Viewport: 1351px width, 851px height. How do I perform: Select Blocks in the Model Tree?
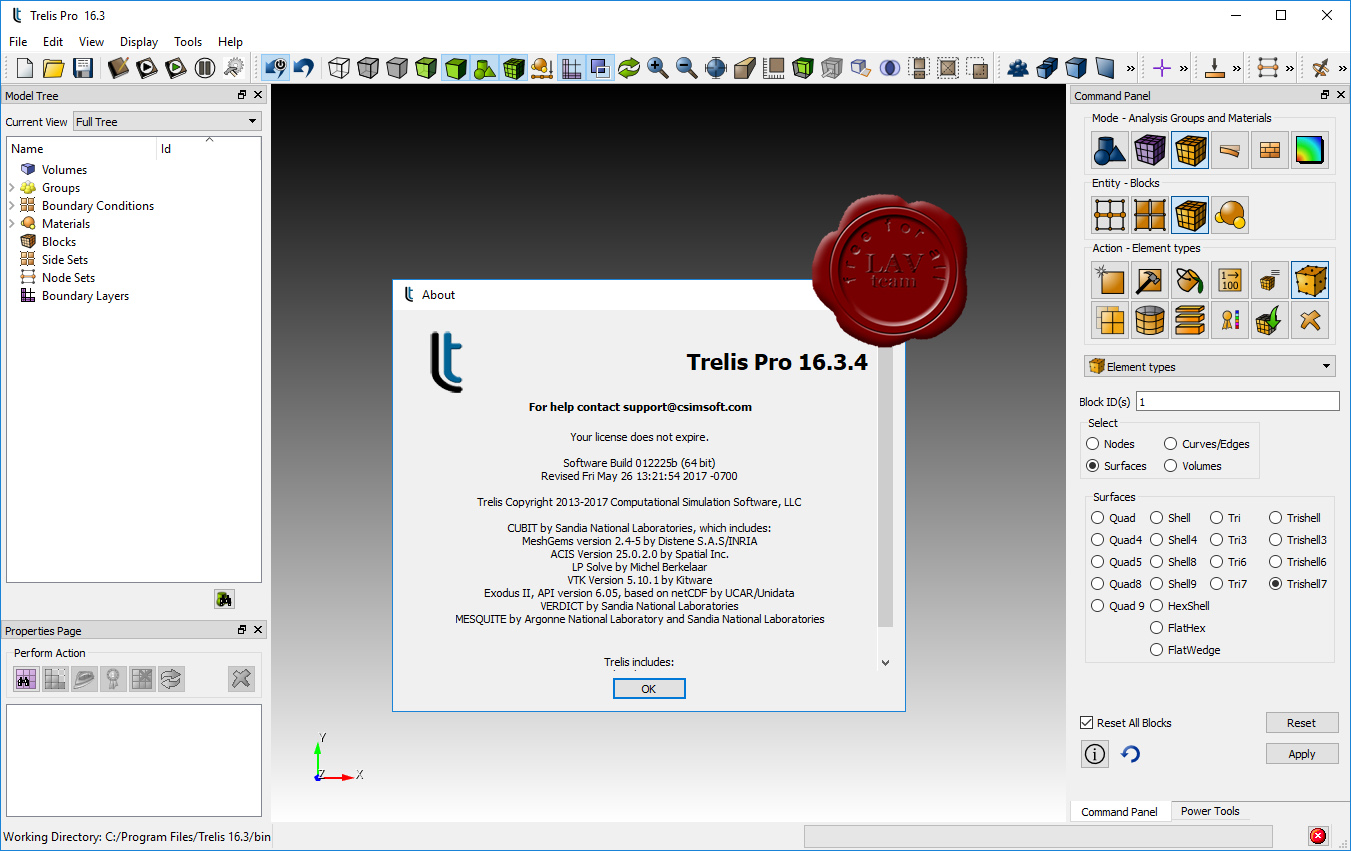59,242
